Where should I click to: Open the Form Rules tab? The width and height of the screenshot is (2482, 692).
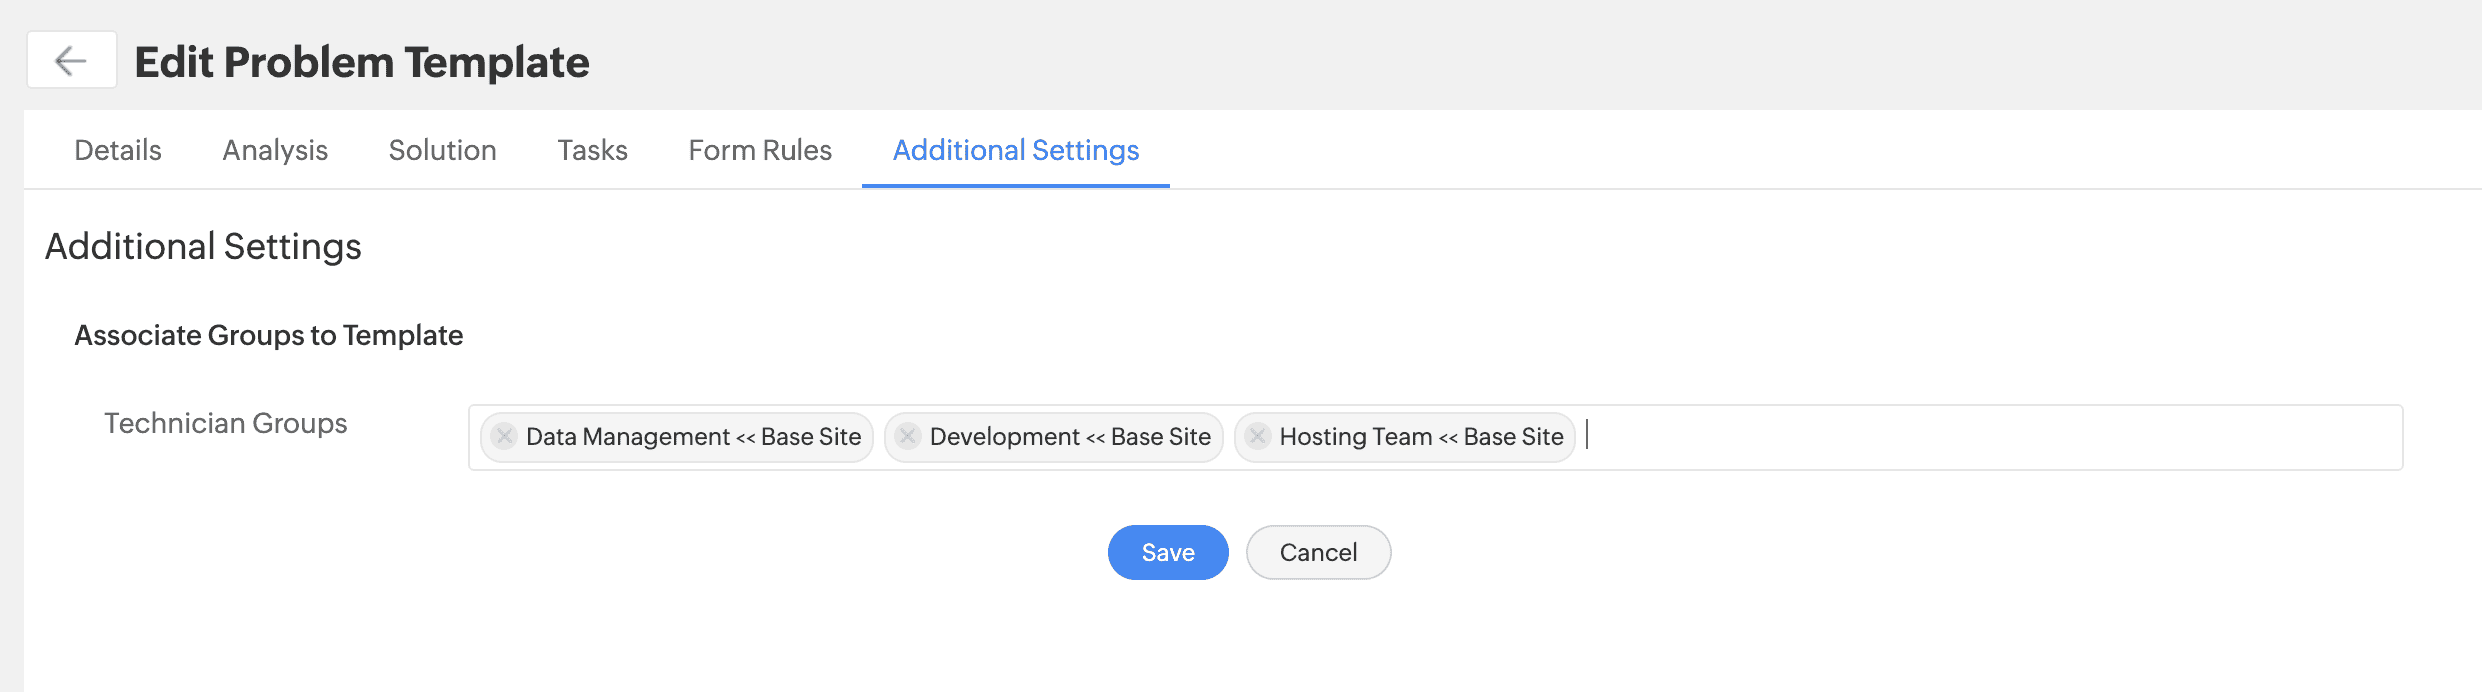[x=760, y=150]
